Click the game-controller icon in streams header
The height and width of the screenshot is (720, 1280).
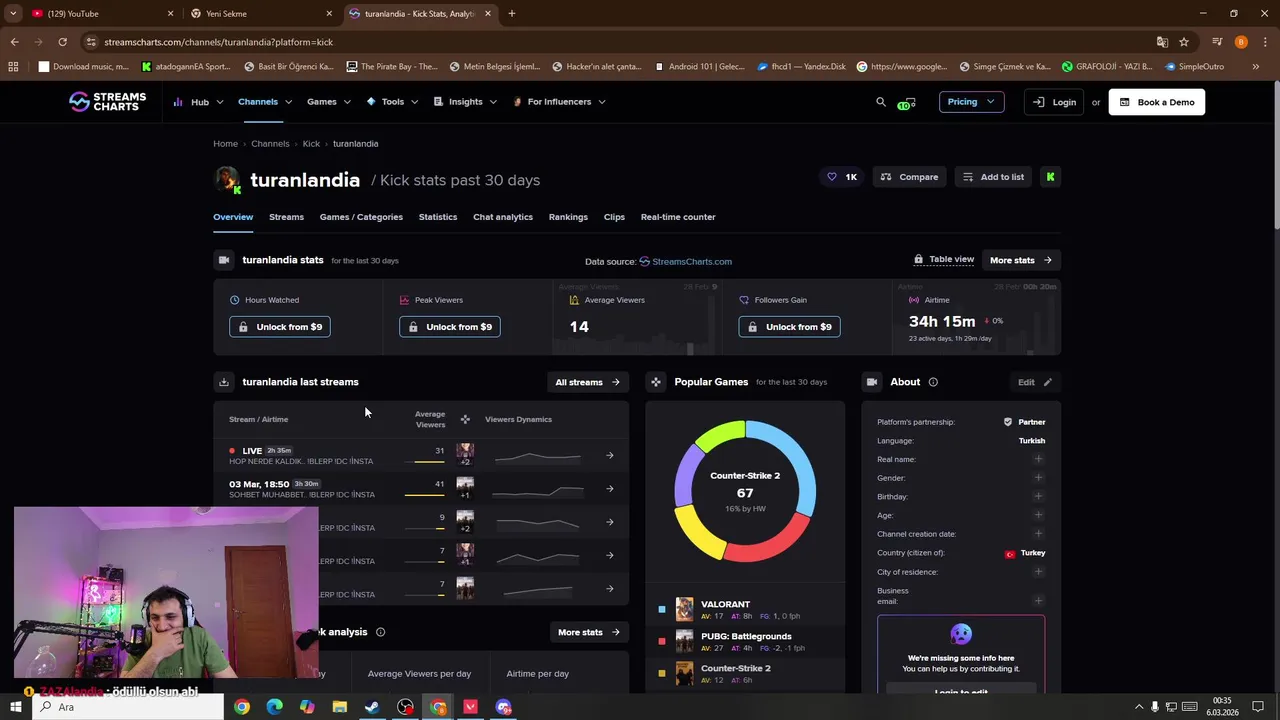[465, 419]
